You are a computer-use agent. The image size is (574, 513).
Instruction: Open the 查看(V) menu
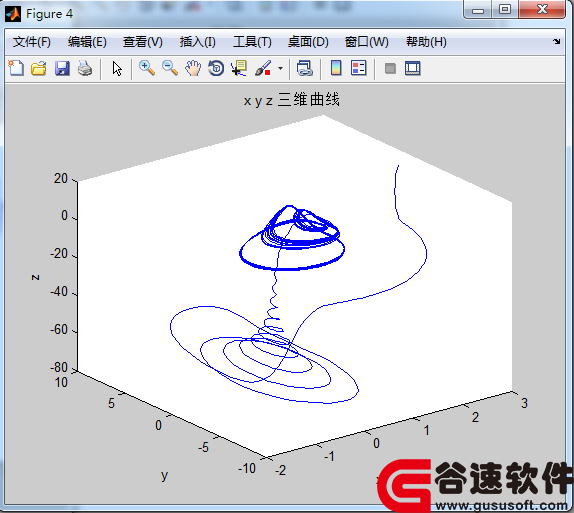click(x=143, y=42)
